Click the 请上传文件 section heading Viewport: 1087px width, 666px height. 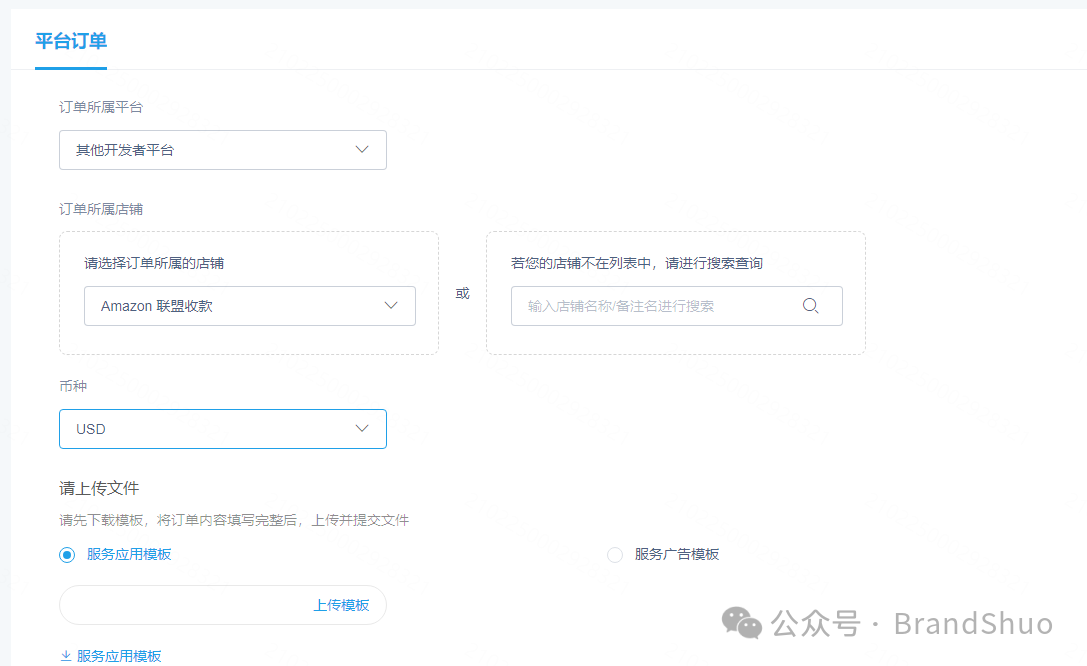pyautogui.click(x=99, y=488)
